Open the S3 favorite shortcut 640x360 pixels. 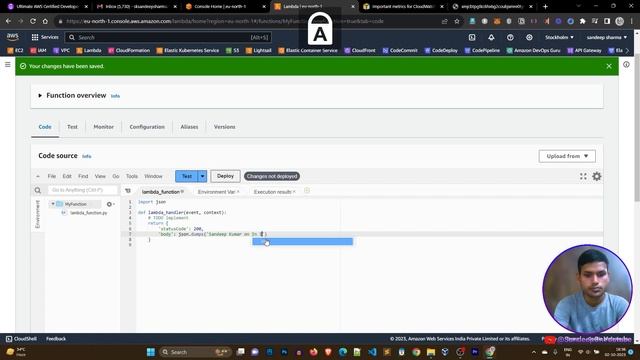click(233, 51)
